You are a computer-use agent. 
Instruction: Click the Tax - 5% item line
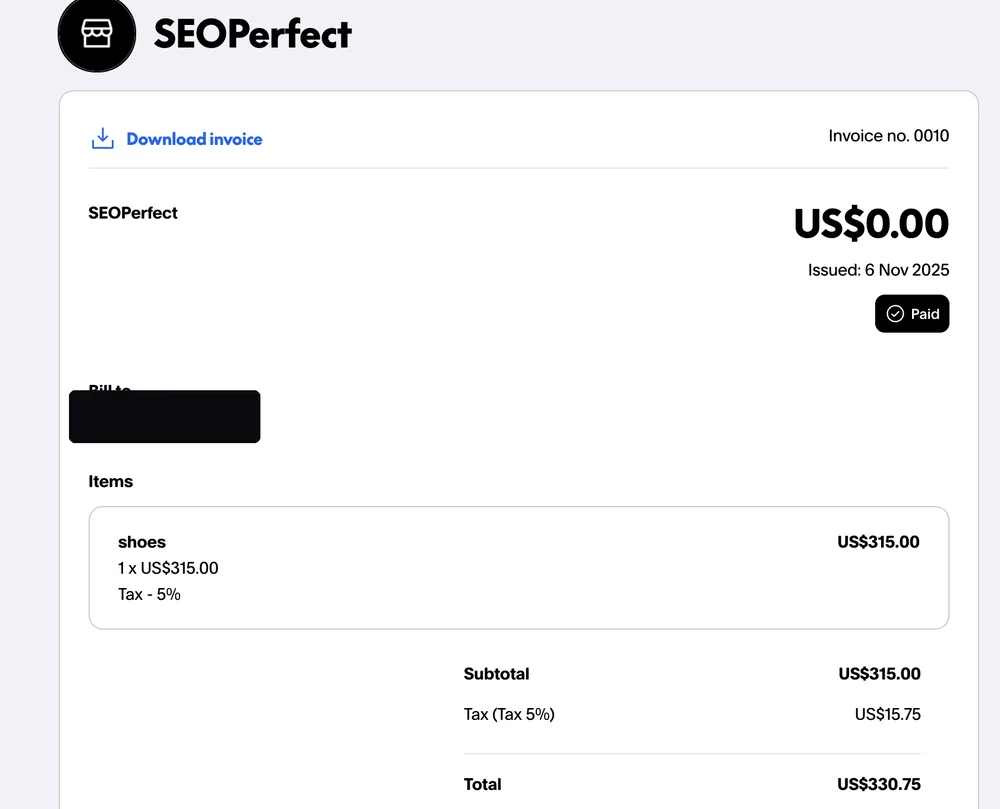pyautogui.click(x=149, y=594)
